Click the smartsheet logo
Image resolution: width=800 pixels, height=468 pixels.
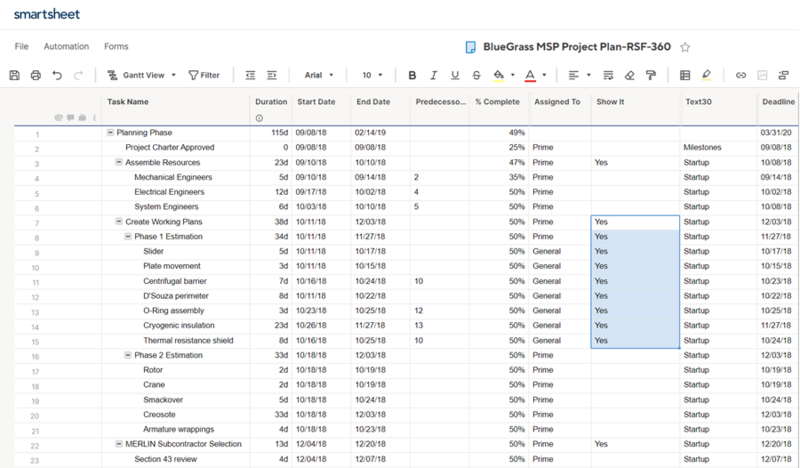point(47,14)
